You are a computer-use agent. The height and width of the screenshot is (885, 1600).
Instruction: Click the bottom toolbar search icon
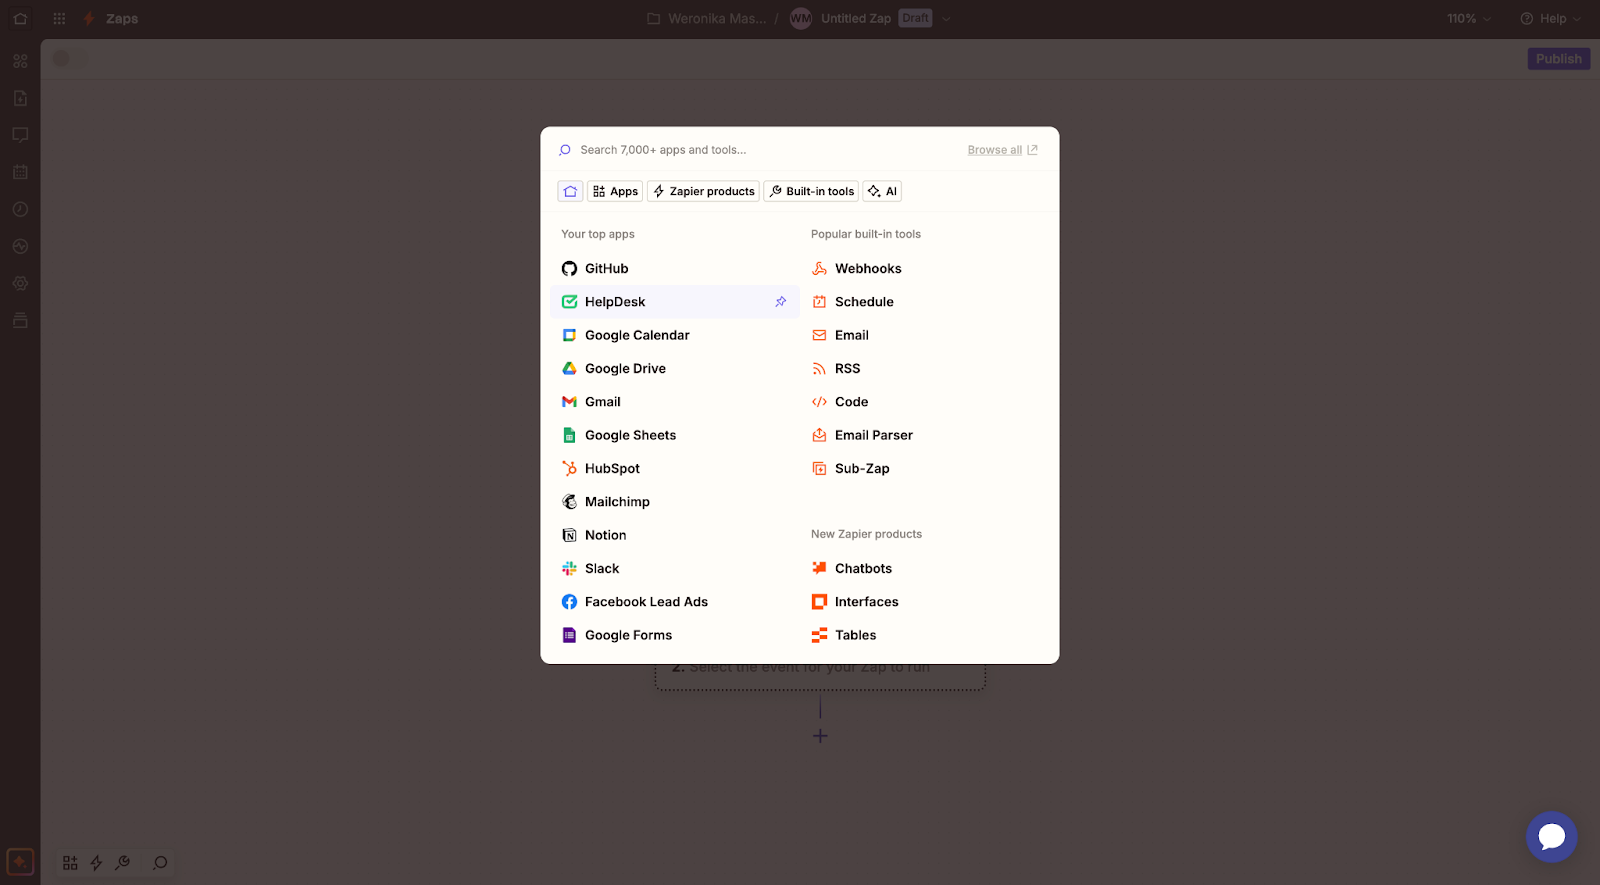point(160,863)
